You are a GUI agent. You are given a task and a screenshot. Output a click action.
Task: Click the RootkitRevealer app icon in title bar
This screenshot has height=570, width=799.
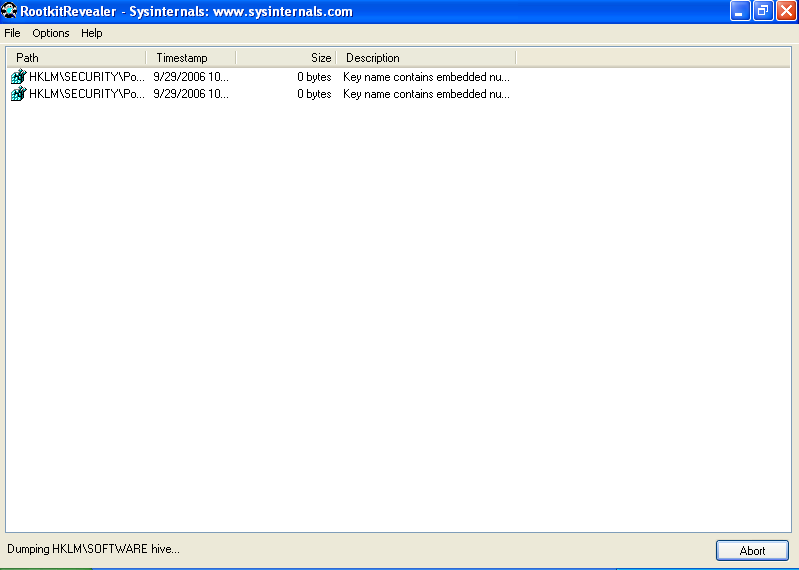[9, 11]
